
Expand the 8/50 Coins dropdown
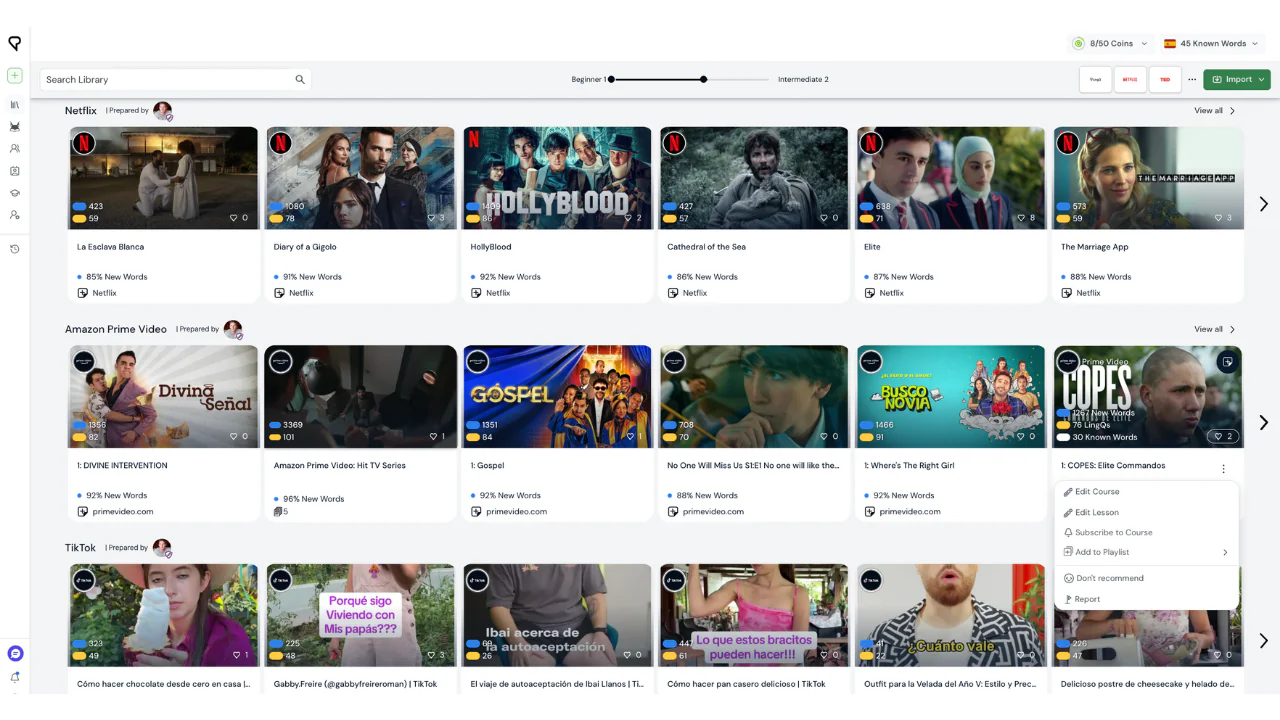(x=1110, y=44)
